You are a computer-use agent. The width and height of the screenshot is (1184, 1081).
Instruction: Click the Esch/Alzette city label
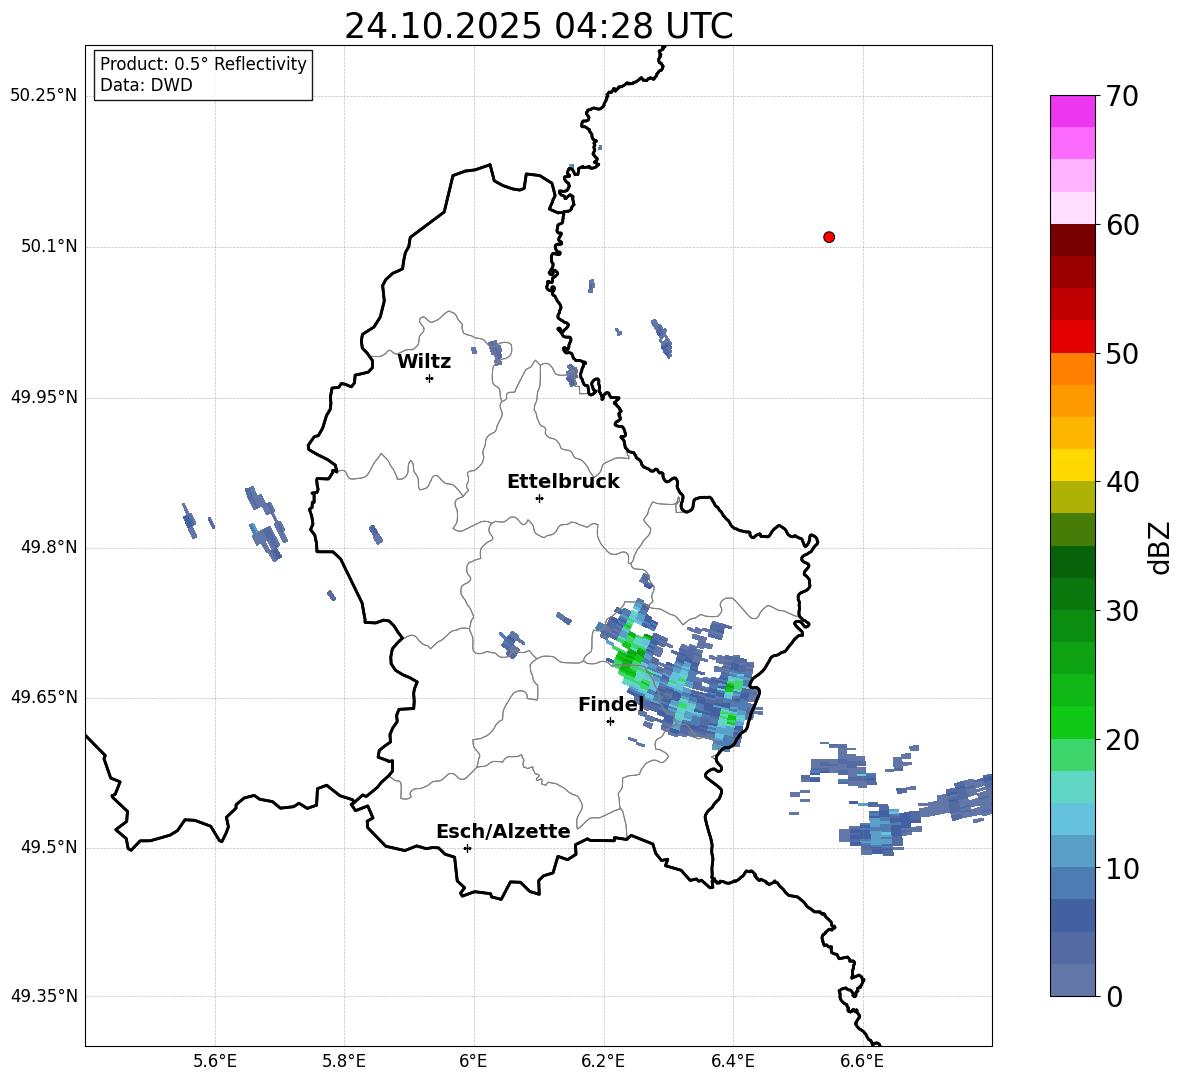tap(503, 831)
